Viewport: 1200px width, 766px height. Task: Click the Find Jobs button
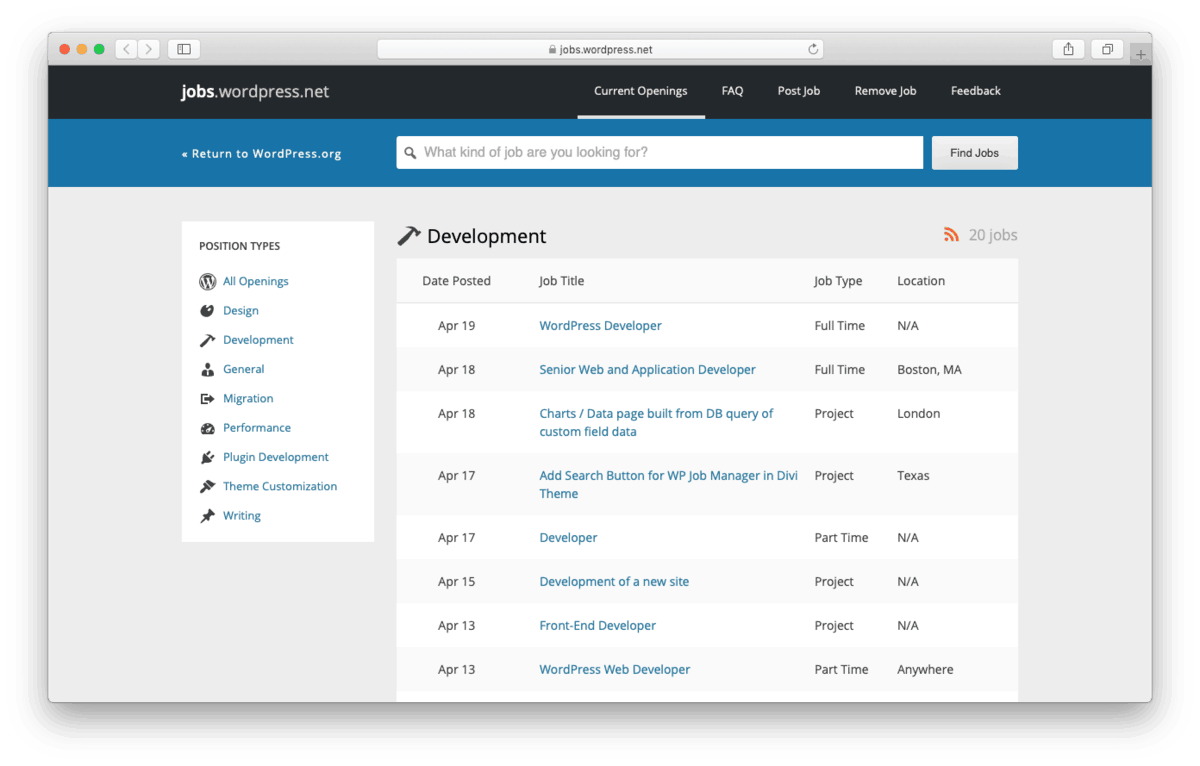[975, 153]
